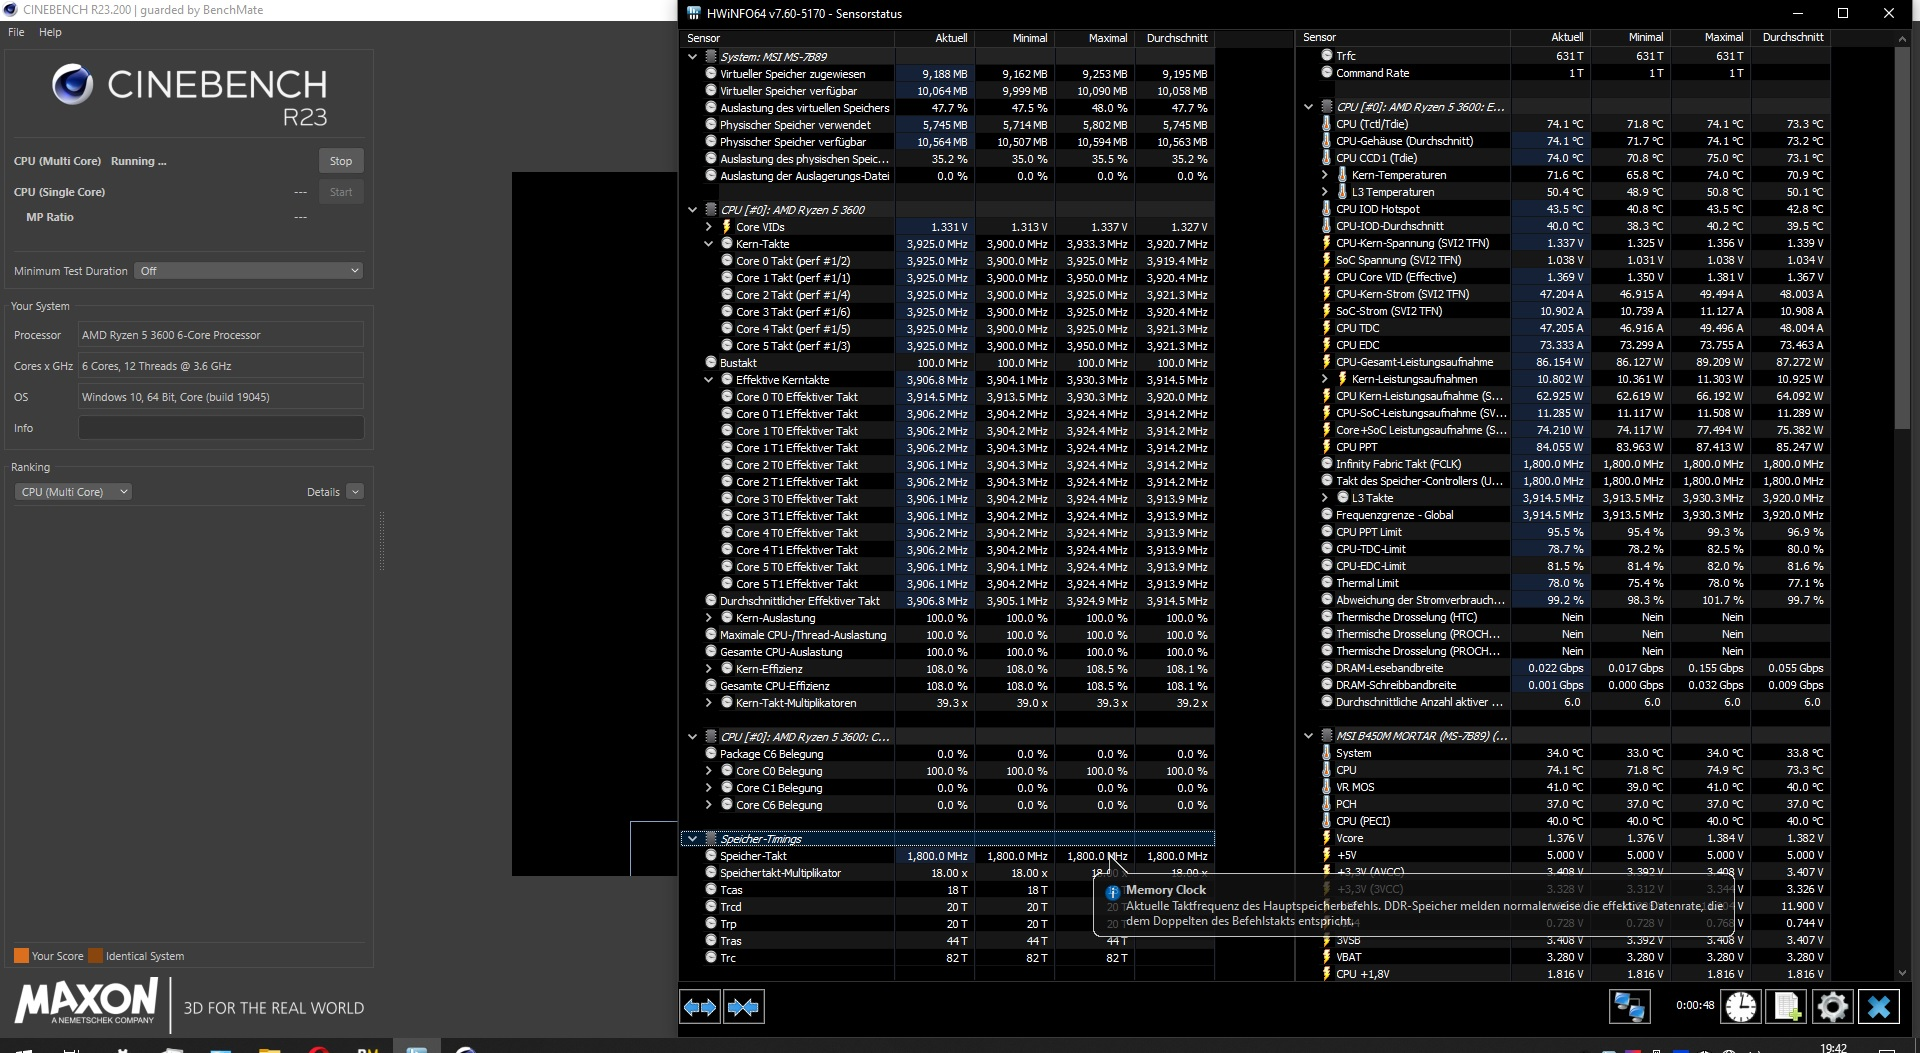Click the Sensor column header in right pane
The width and height of the screenshot is (1920, 1053).
[x=1404, y=37]
